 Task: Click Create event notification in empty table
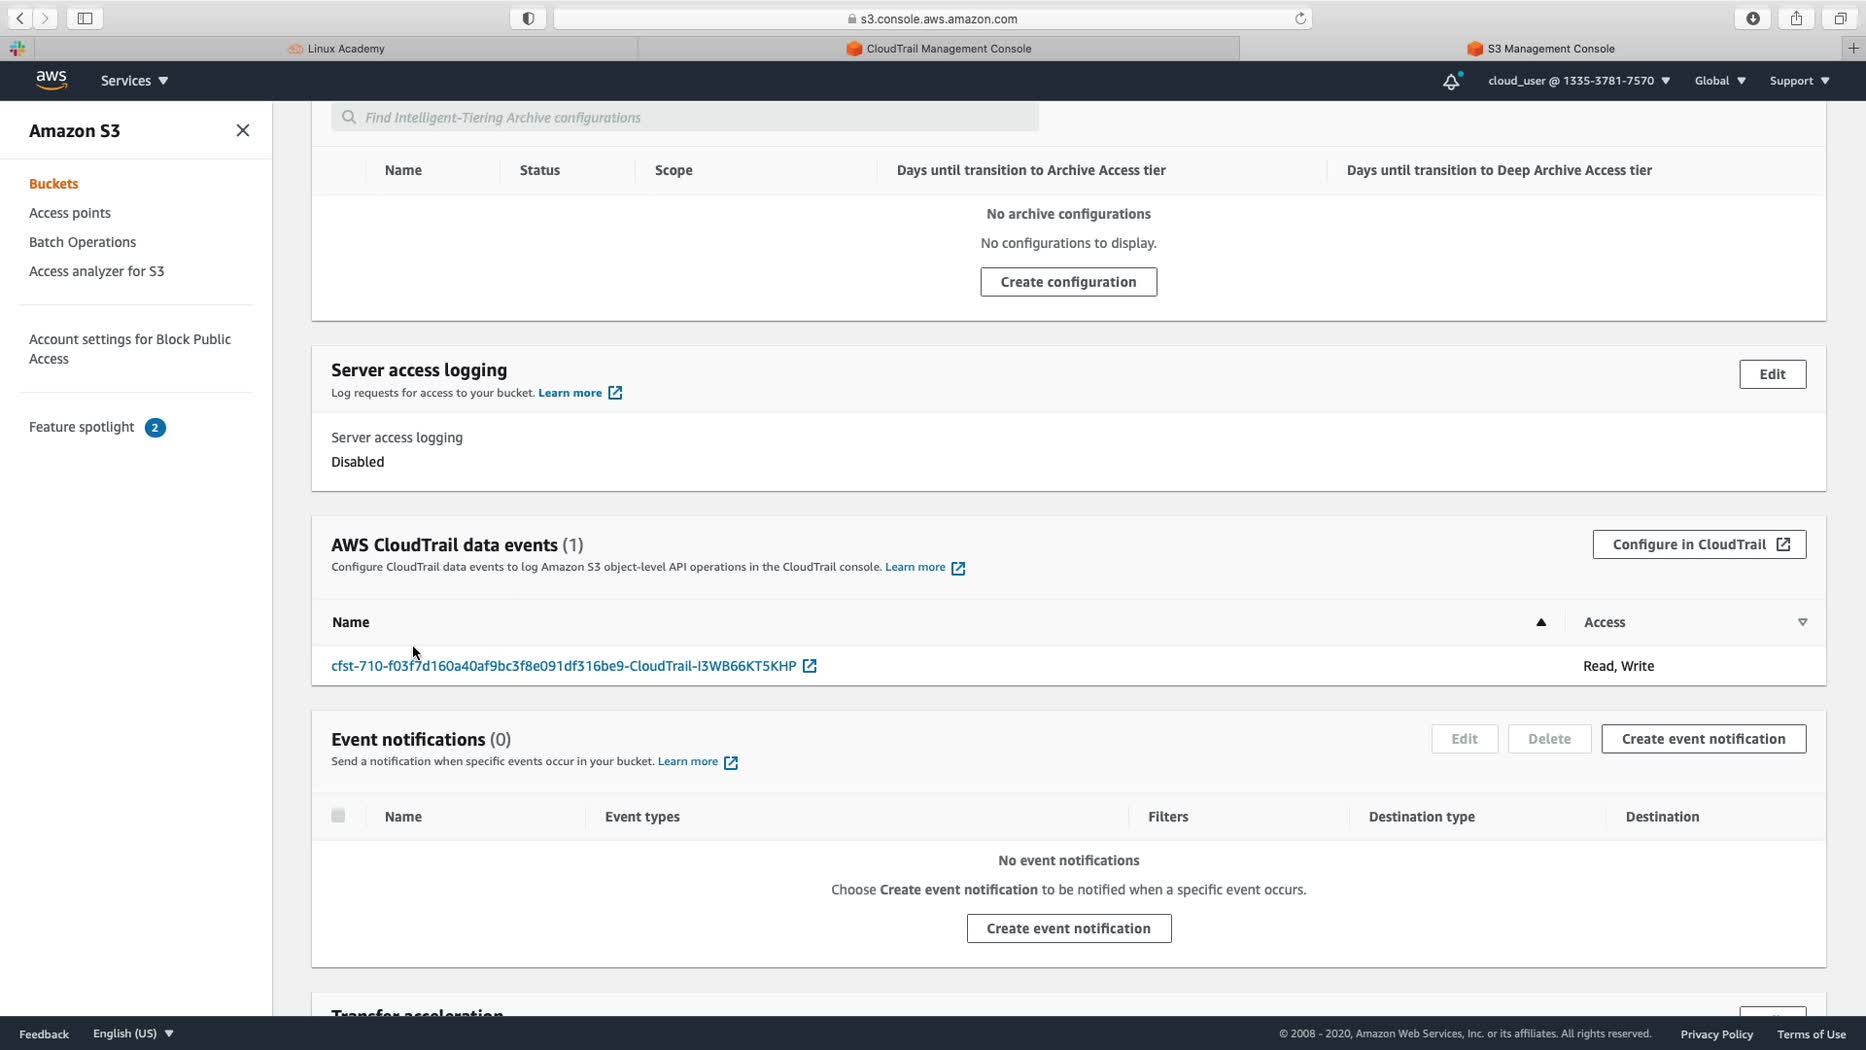(1068, 929)
